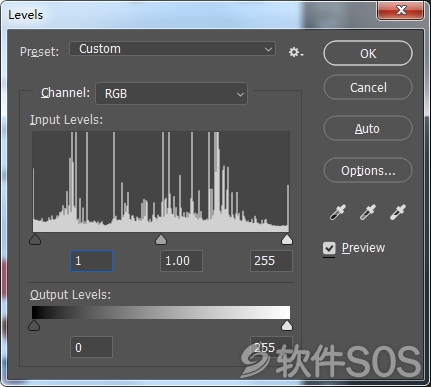Close the Levels dialog window

pos(401,10)
